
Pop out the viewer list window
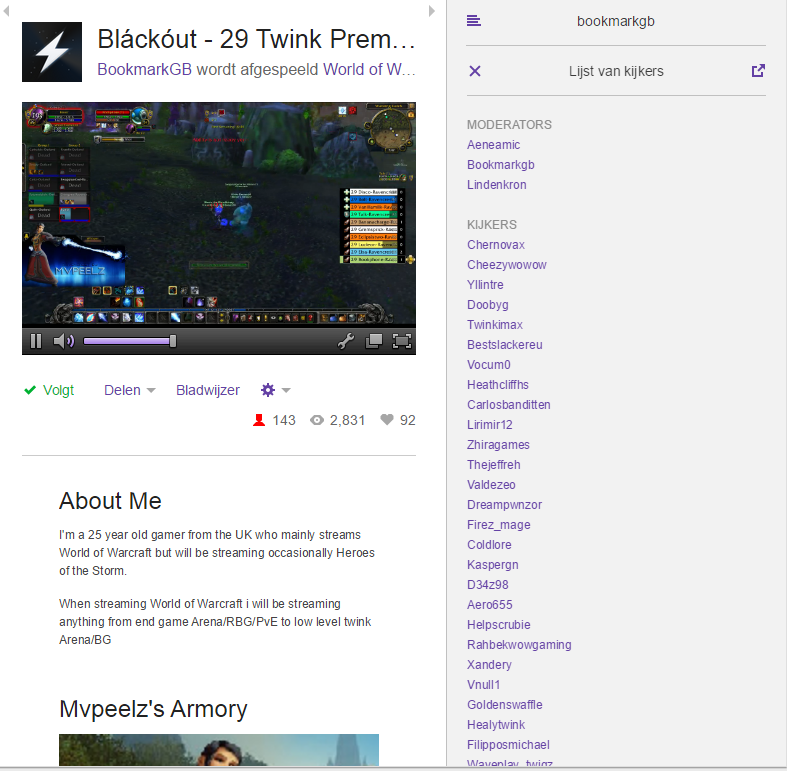click(x=758, y=71)
